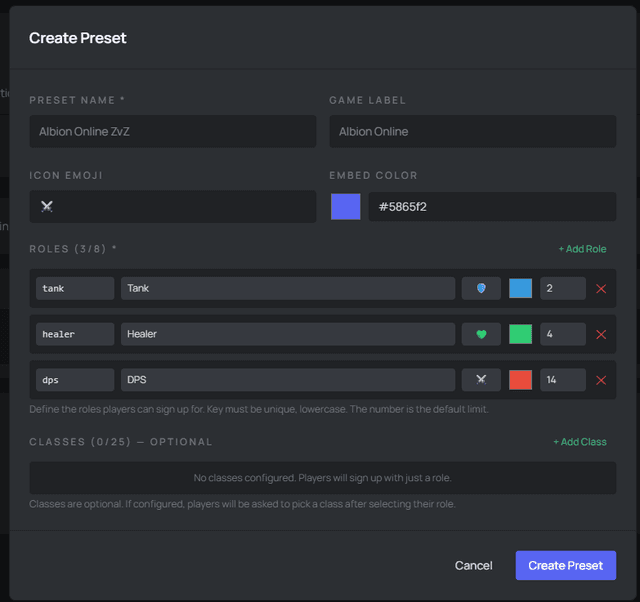640x602 pixels.
Task: Click the + Add Class link
Action: [580, 442]
